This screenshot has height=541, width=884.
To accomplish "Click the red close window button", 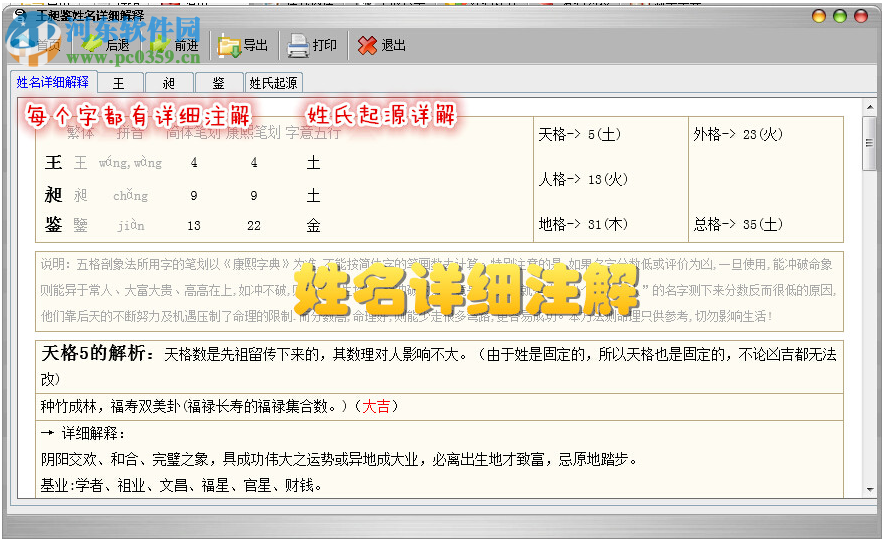I will point(861,16).
